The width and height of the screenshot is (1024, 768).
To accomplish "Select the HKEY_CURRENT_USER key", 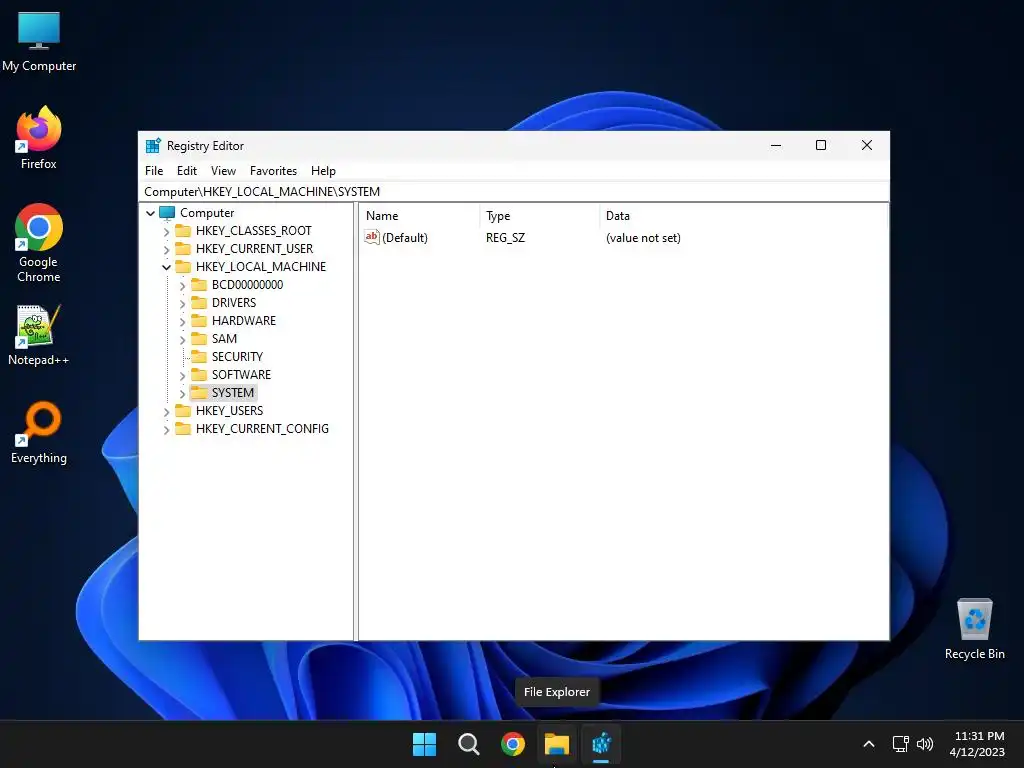I will point(254,249).
